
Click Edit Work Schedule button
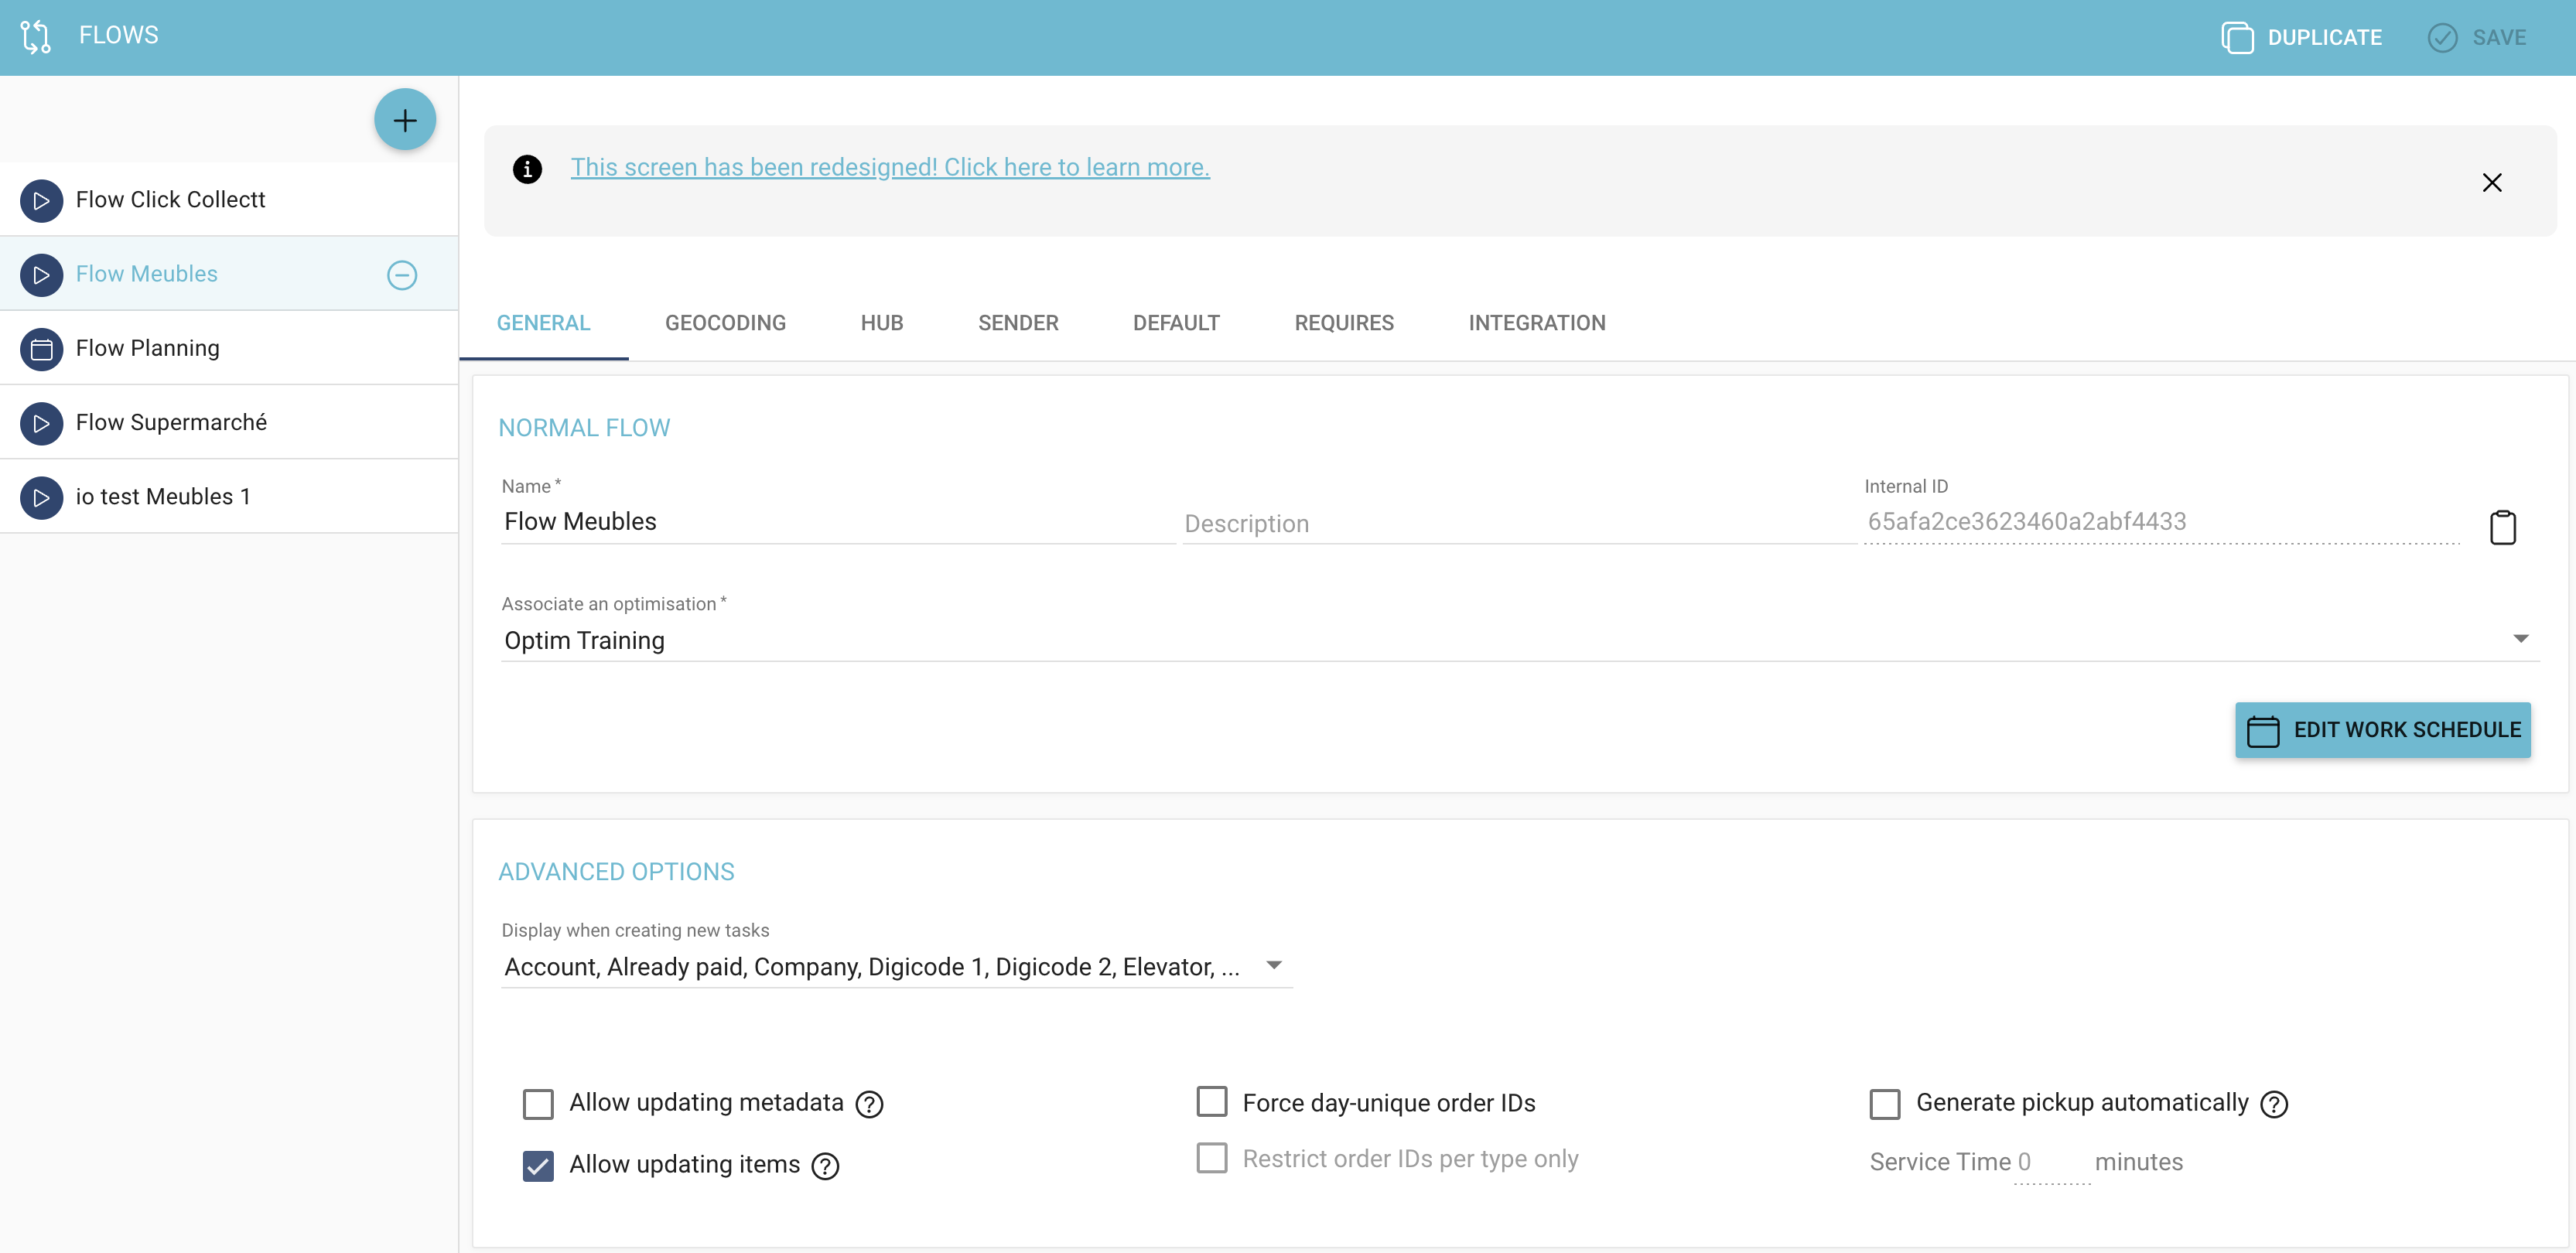pos(2383,730)
